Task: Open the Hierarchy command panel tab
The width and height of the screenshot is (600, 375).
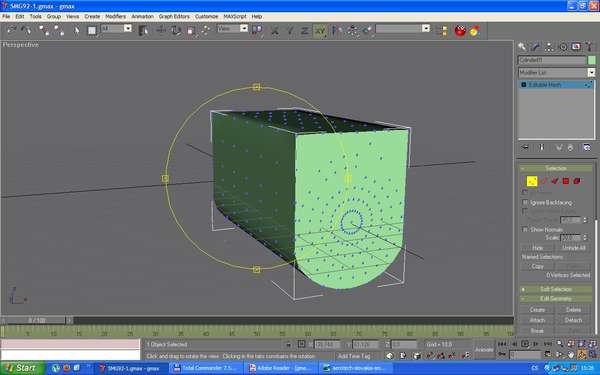Action: pyautogui.click(x=549, y=47)
